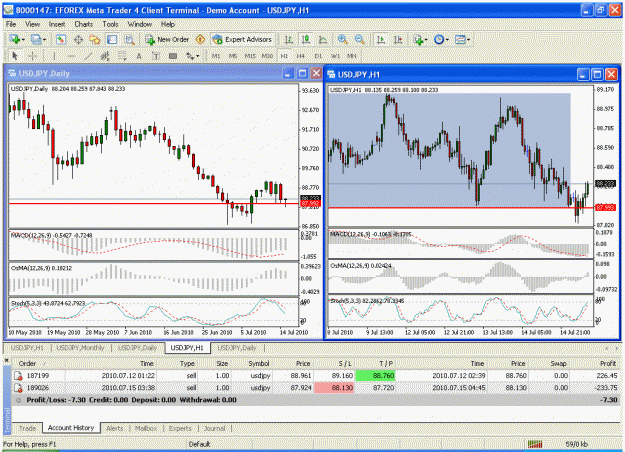Switch to the Trade terminal tab
625x452 pixels.
pyautogui.click(x=28, y=428)
